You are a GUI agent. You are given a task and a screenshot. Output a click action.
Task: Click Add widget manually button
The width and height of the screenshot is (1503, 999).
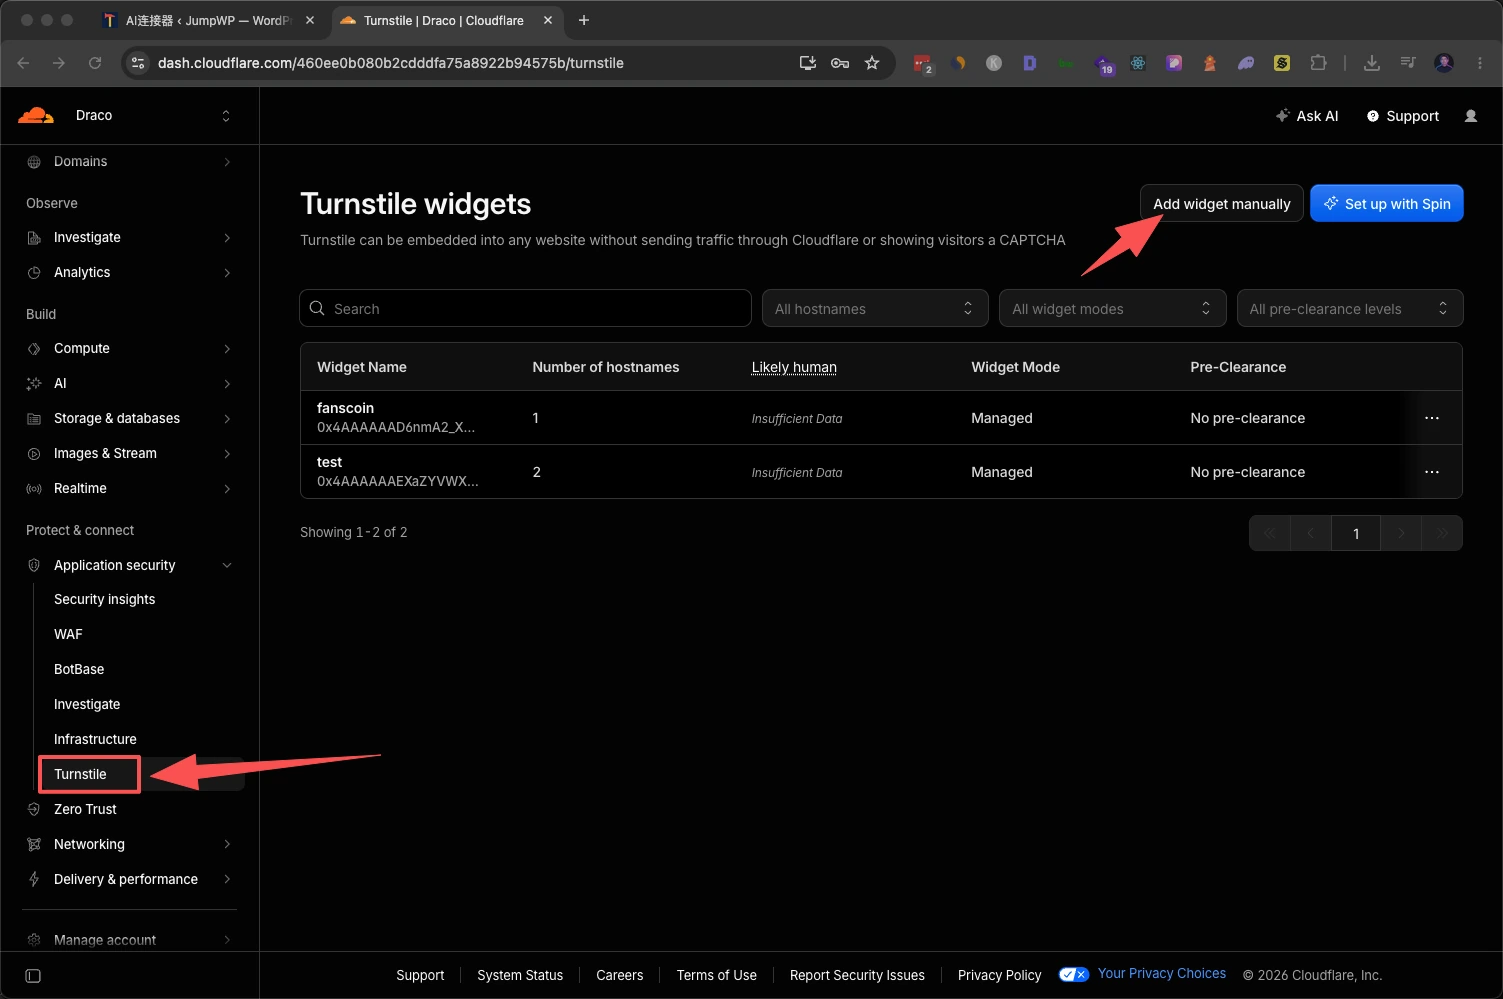[1222, 204]
